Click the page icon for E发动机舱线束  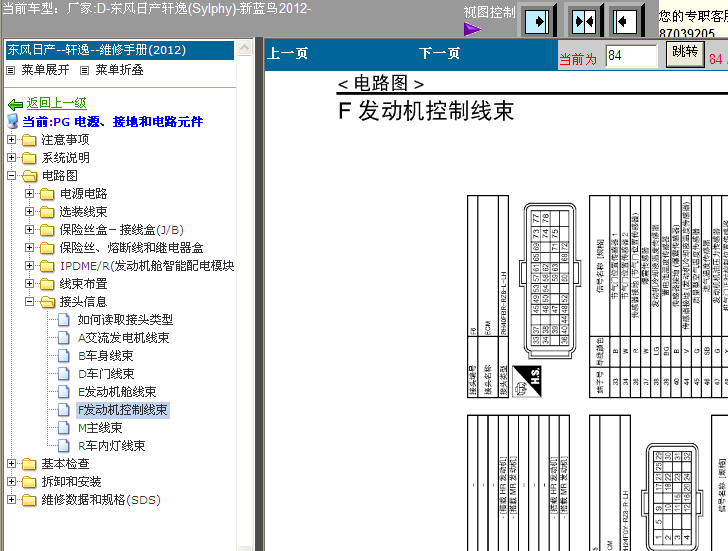click(64, 392)
